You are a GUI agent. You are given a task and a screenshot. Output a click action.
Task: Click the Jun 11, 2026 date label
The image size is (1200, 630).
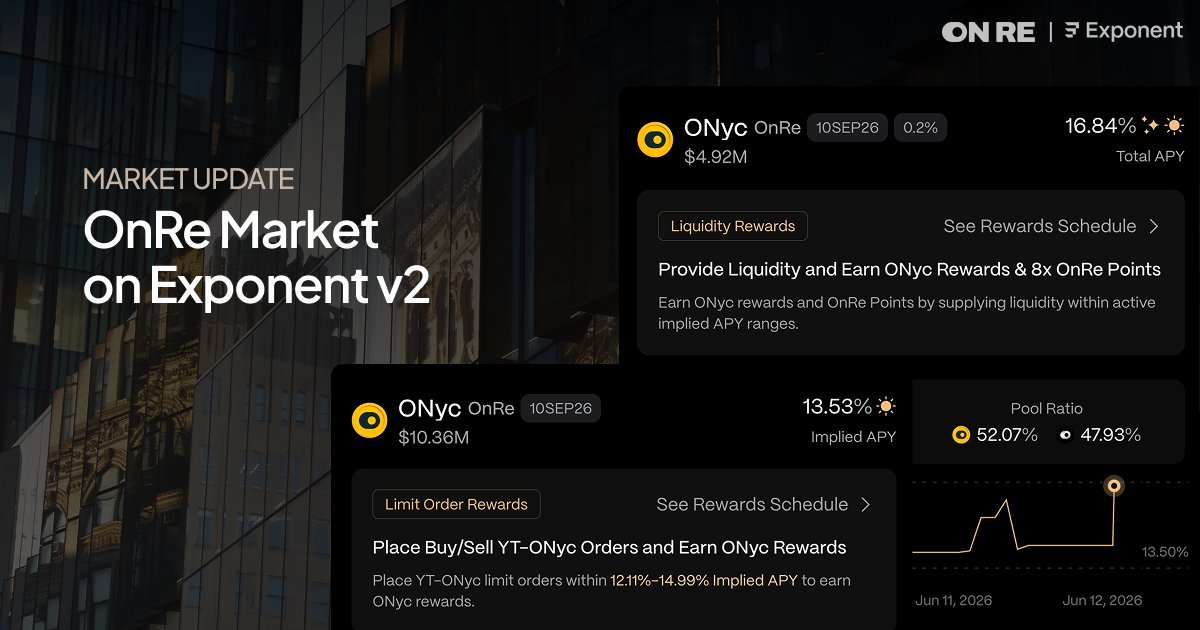953,600
